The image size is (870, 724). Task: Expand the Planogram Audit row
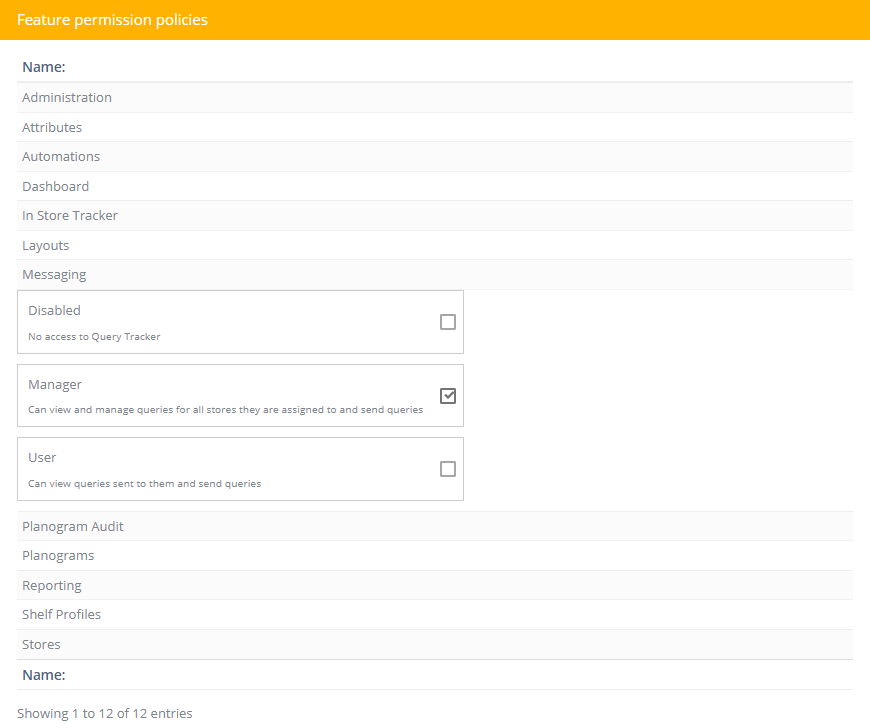pyautogui.click(x=434, y=526)
